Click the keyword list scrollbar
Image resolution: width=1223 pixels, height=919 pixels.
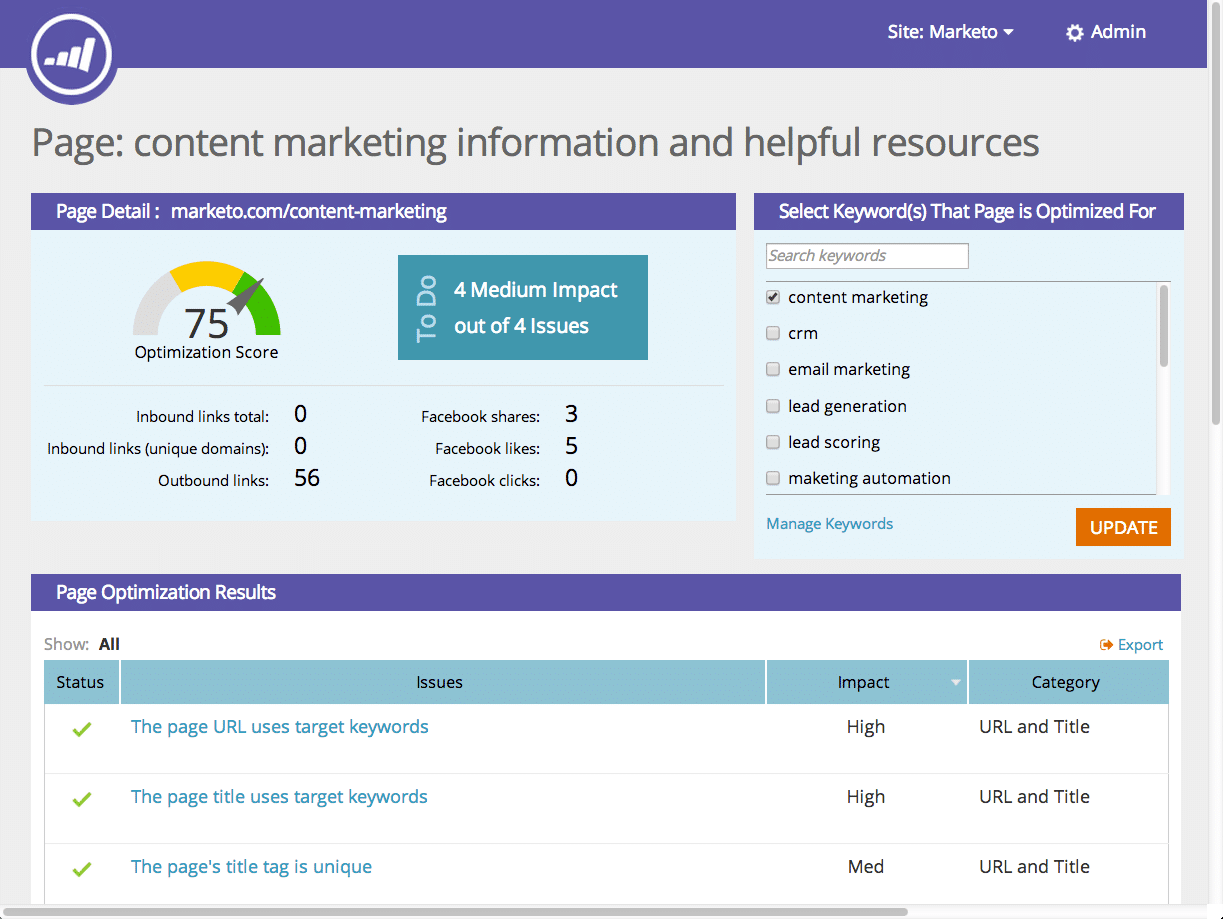[x=1163, y=327]
